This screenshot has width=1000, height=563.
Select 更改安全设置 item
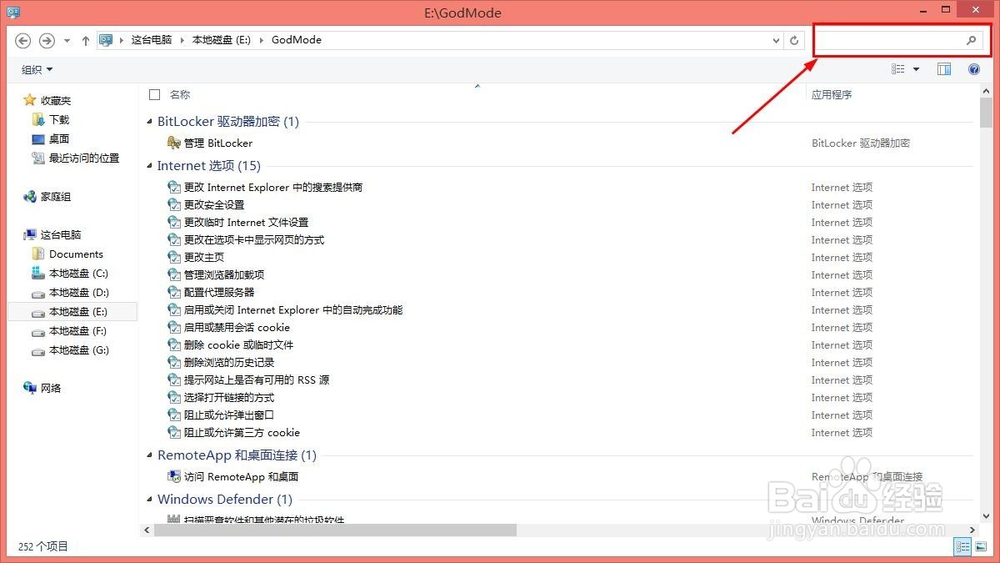coord(214,205)
